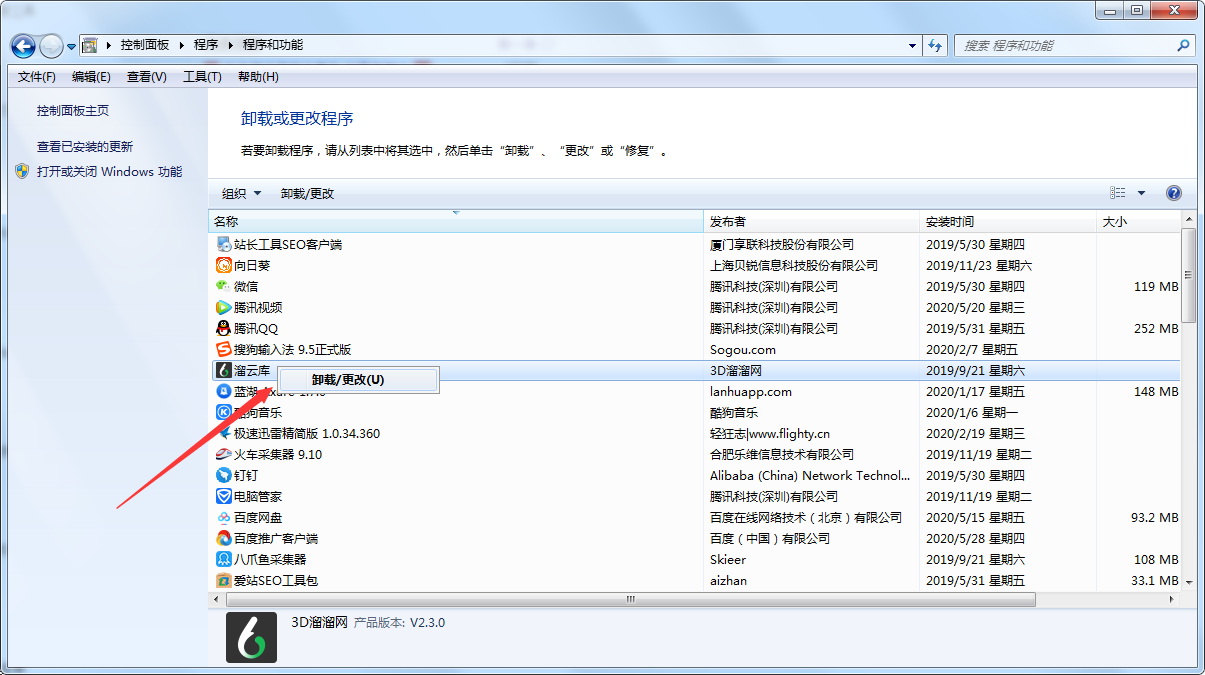
Task: Expand the arrow after 控制面板 in breadcrumb
Action: 182,45
